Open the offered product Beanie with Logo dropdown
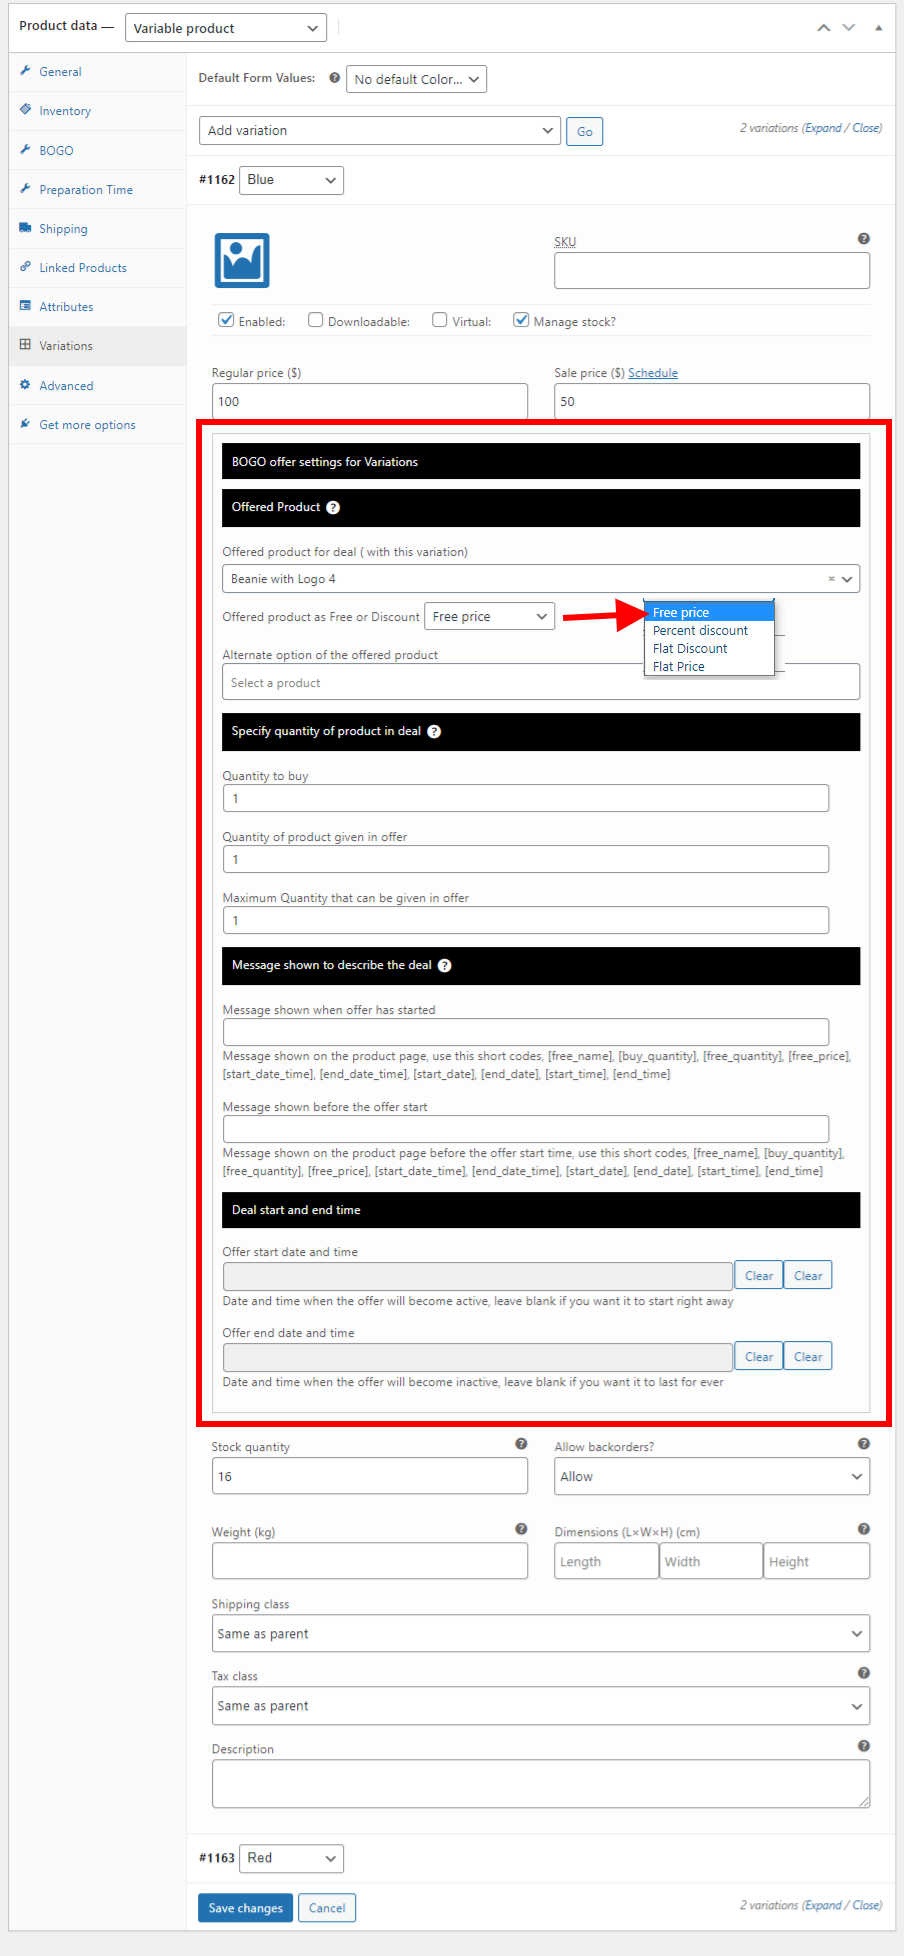 (541, 579)
